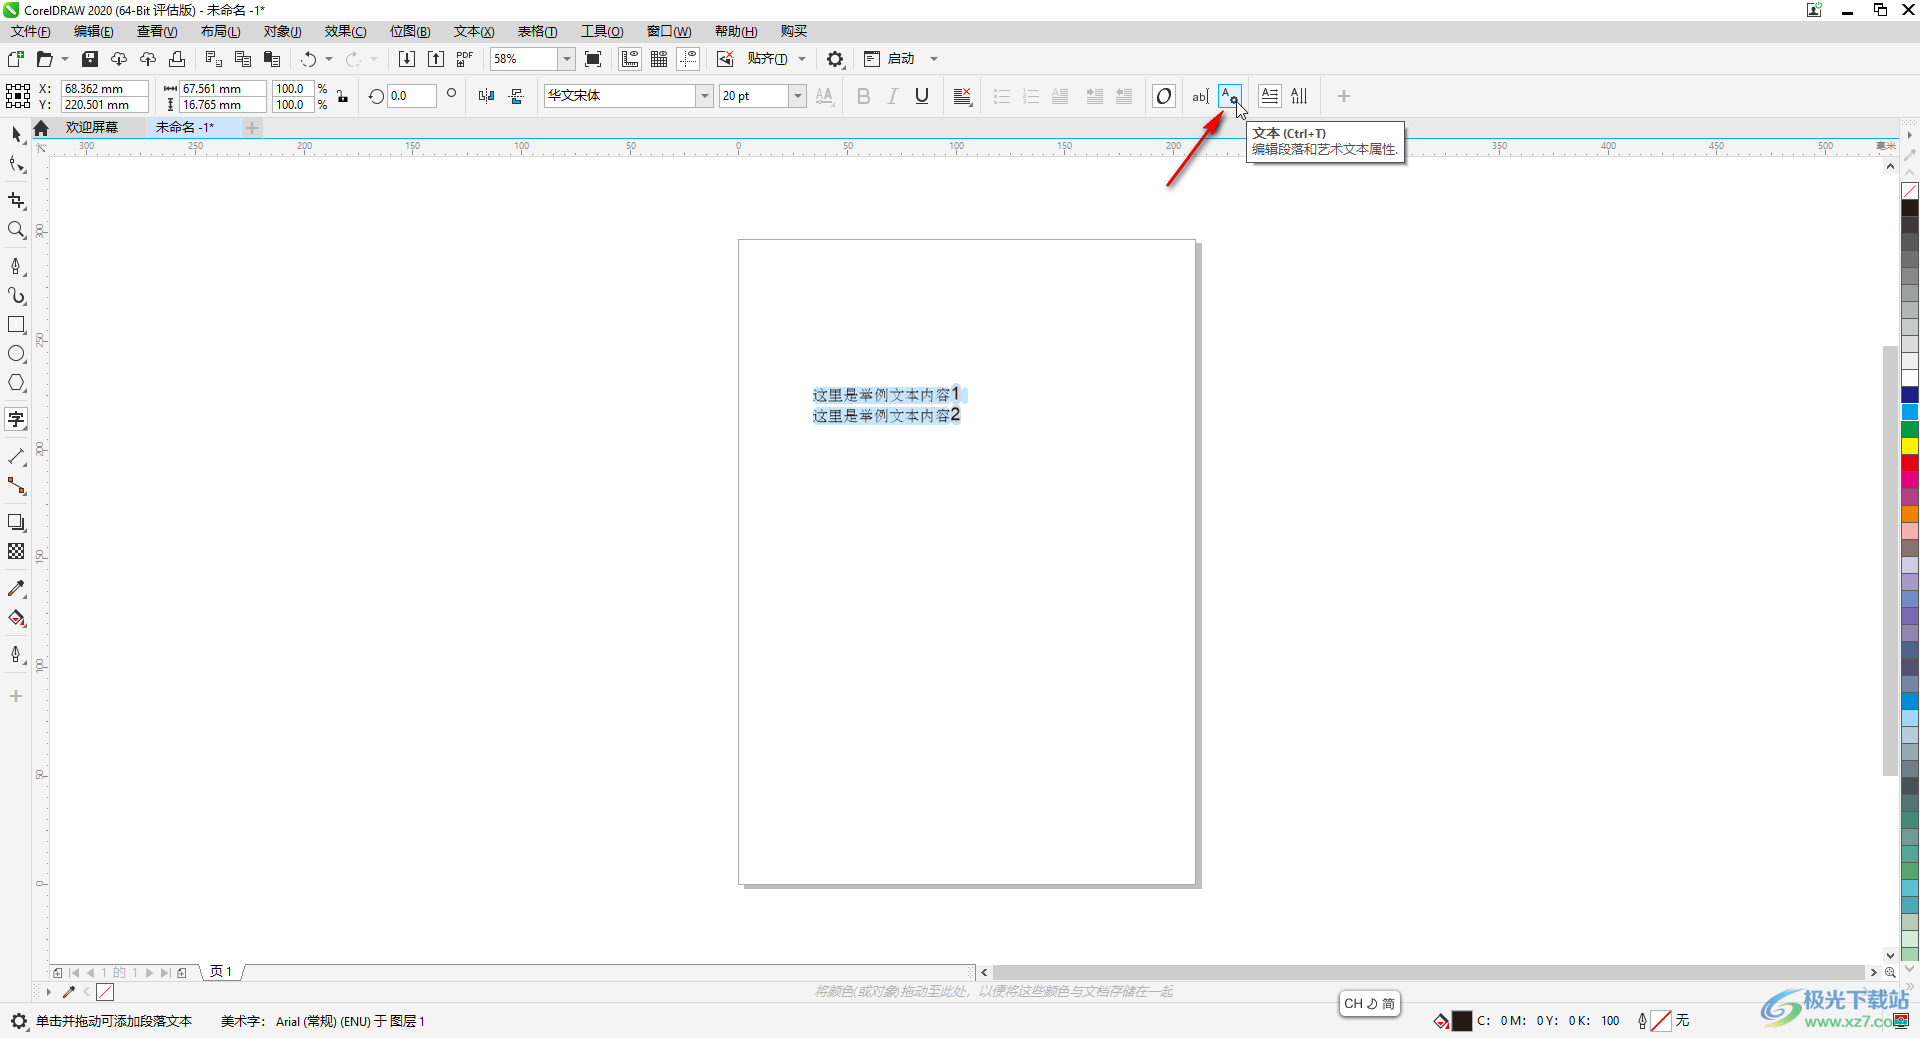Select the Color Eyedropper tool

point(16,589)
